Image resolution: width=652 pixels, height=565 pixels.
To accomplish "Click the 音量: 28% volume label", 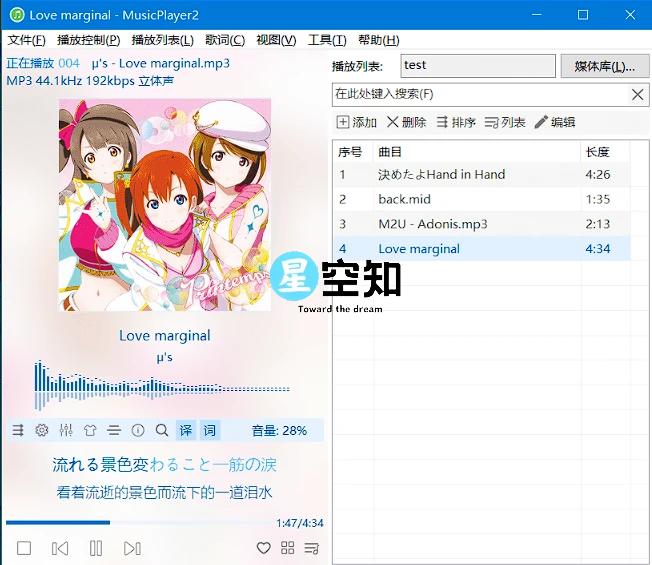I will pos(279,430).
